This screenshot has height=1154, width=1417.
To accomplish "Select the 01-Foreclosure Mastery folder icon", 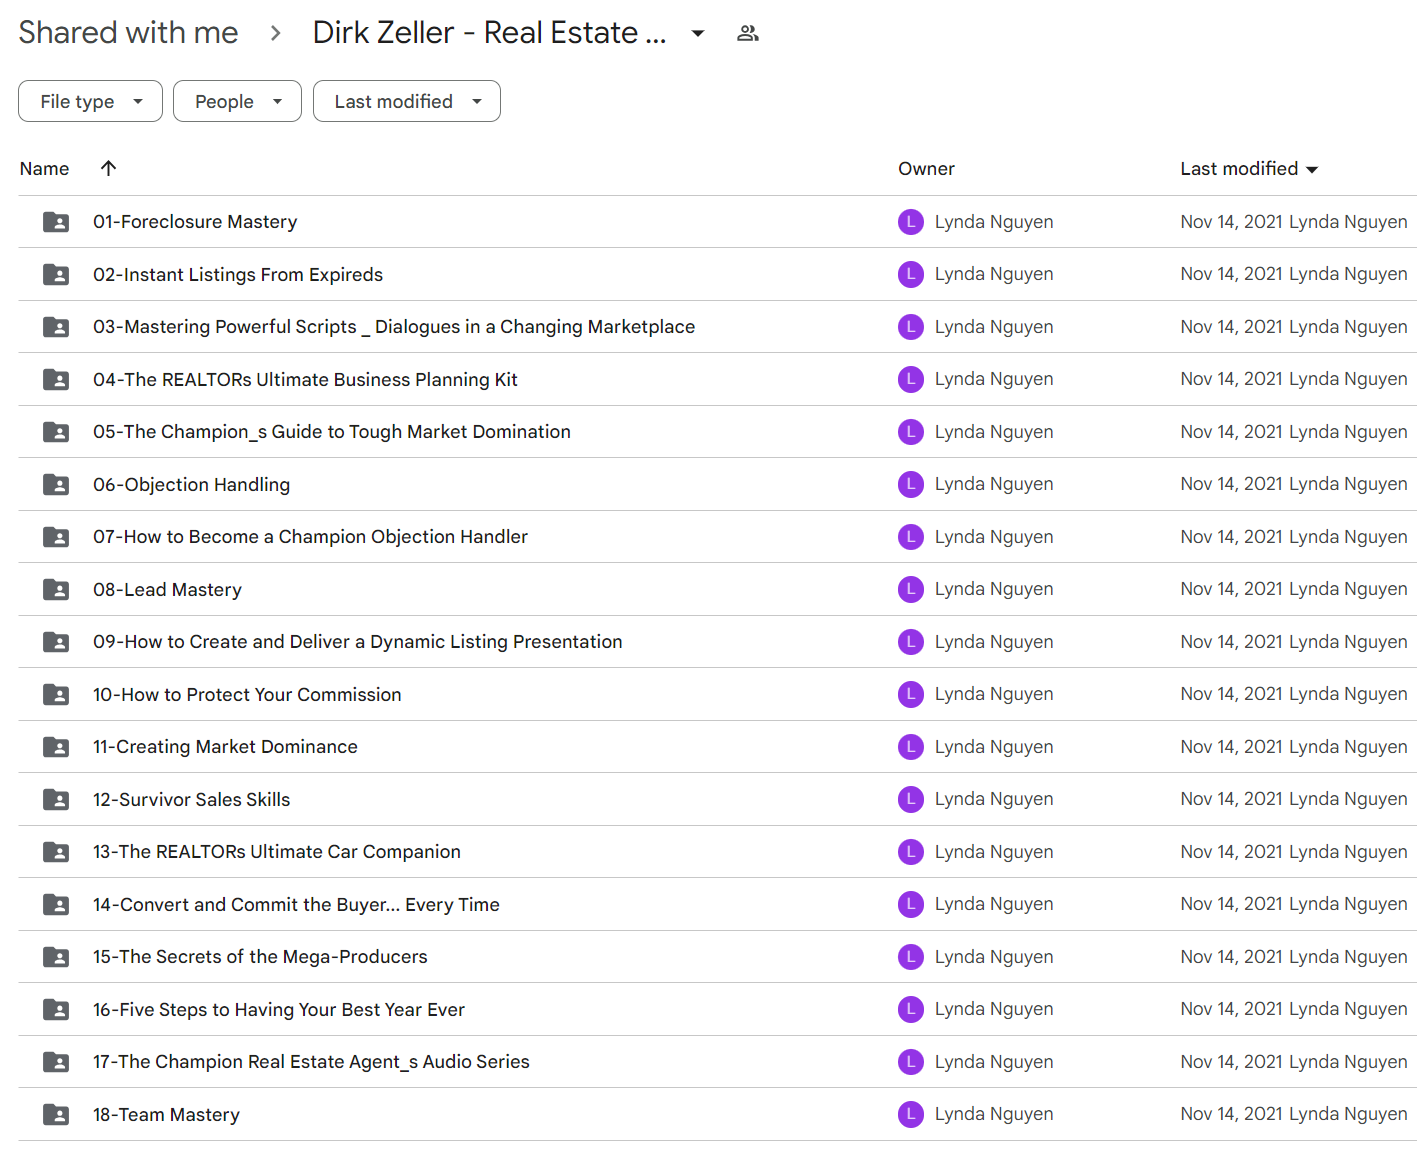I will pyautogui.click(x=56, y=222).
